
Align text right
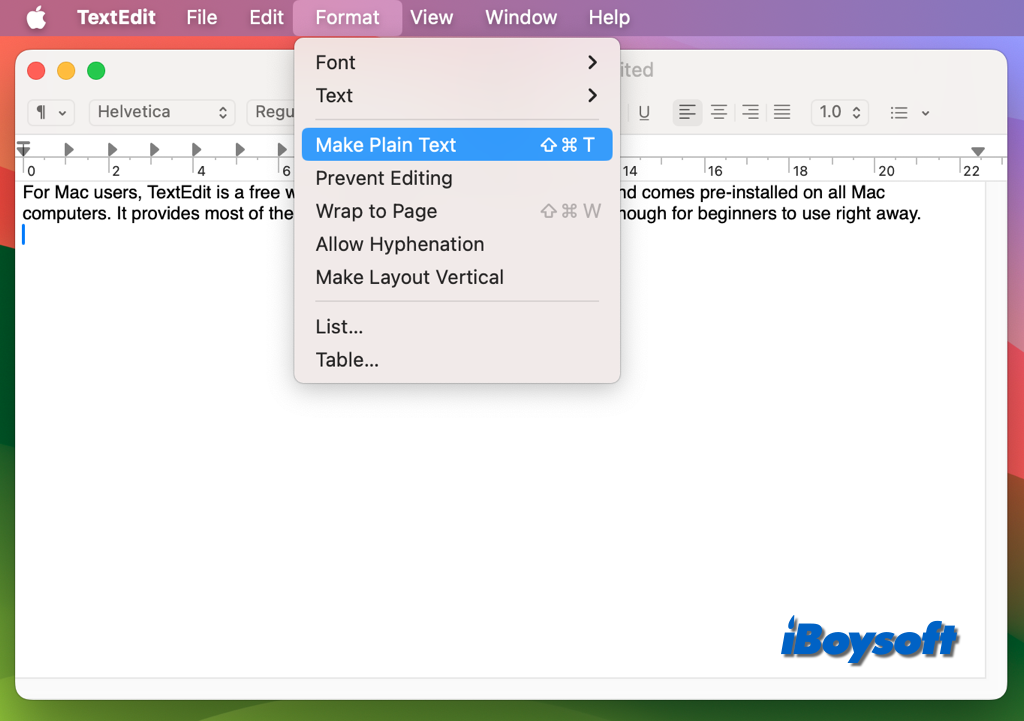point(750,112)
